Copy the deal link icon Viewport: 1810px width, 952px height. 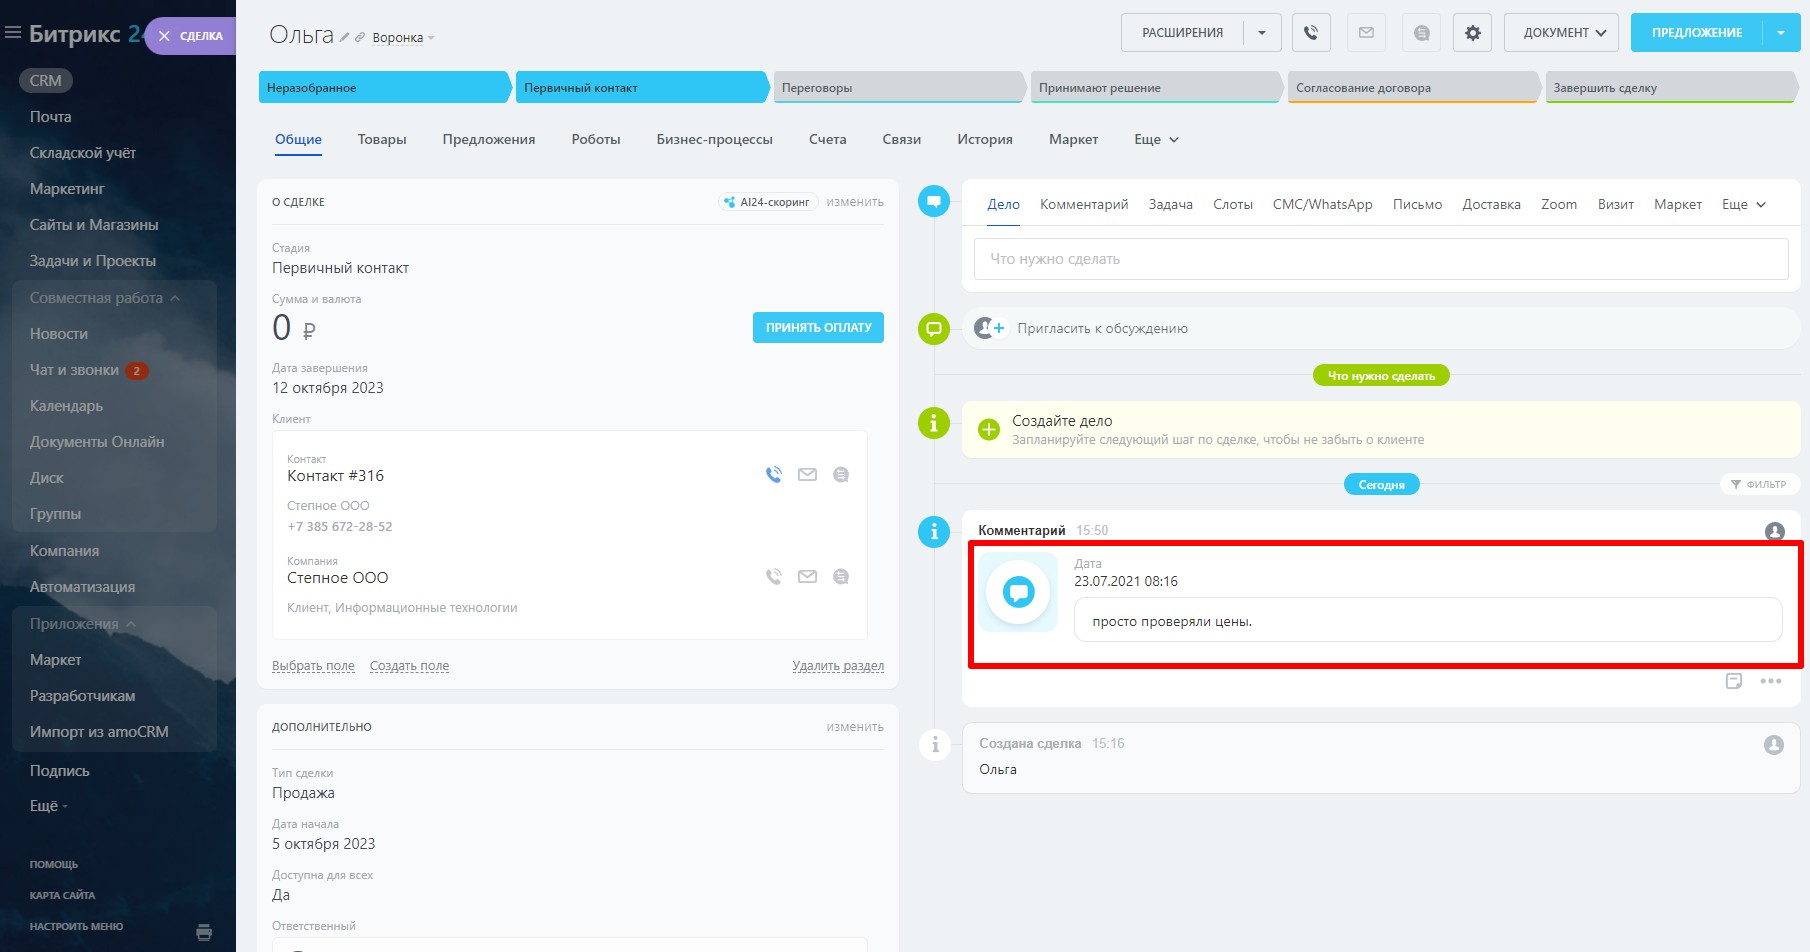pos(360,37)
